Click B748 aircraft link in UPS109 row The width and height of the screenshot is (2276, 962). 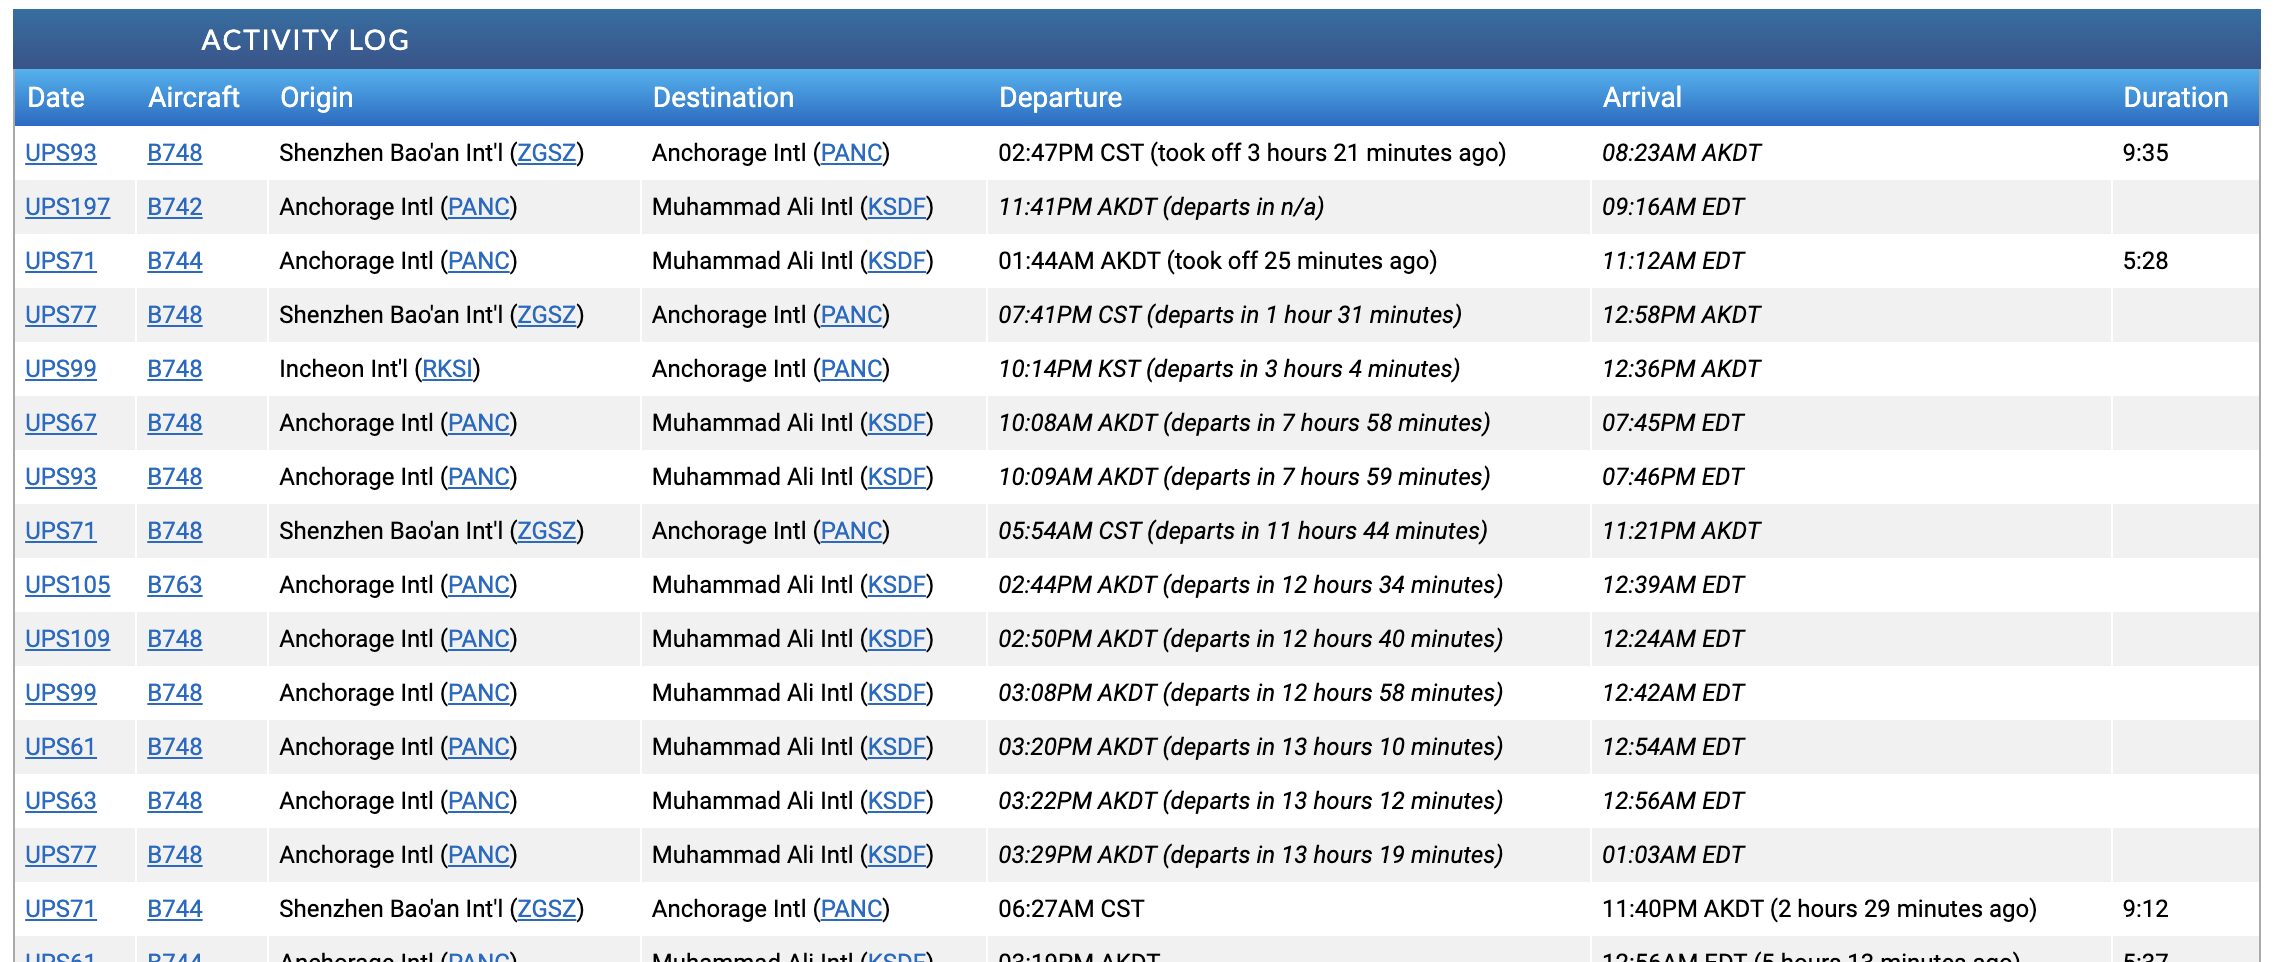click(174, 639)
